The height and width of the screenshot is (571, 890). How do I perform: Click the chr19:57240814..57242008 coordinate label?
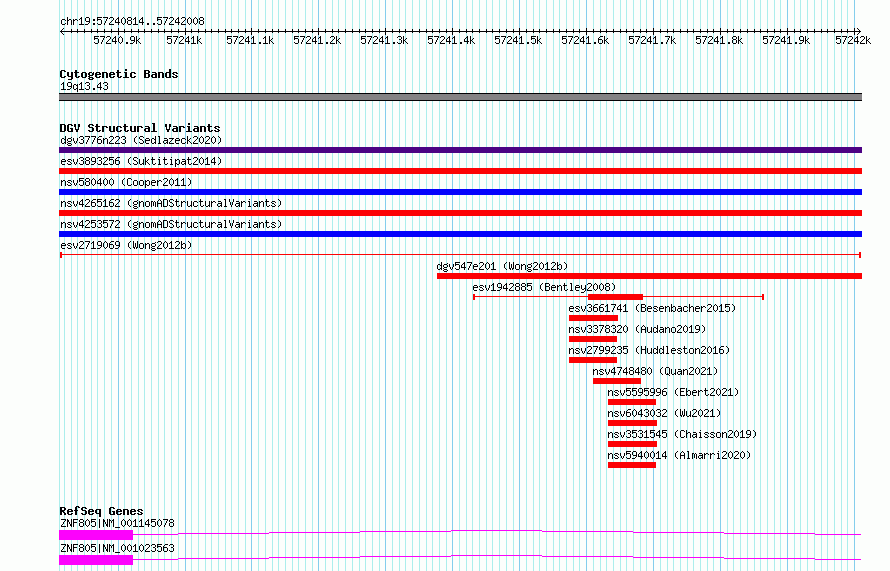pos(132,21)
